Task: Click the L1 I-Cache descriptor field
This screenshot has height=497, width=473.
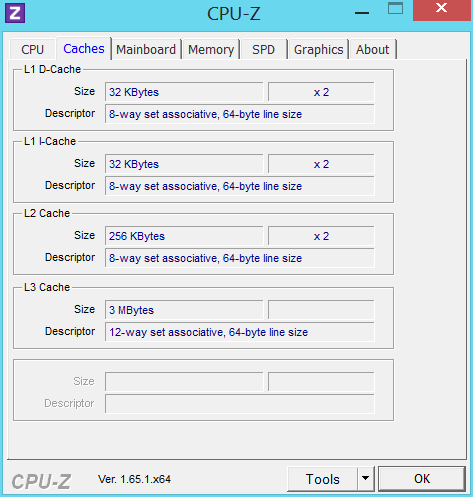Action: pyautogui.click(x=240, y=186)
